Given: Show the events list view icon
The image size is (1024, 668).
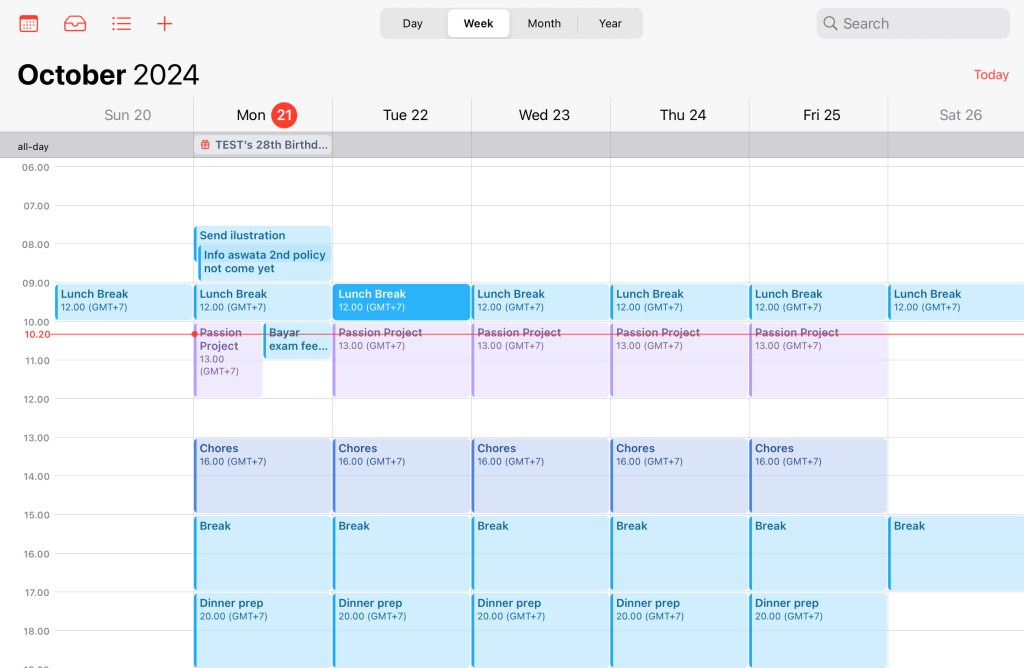Looking at the screenshot, I should pyautogui.click(x=121, y=23).
